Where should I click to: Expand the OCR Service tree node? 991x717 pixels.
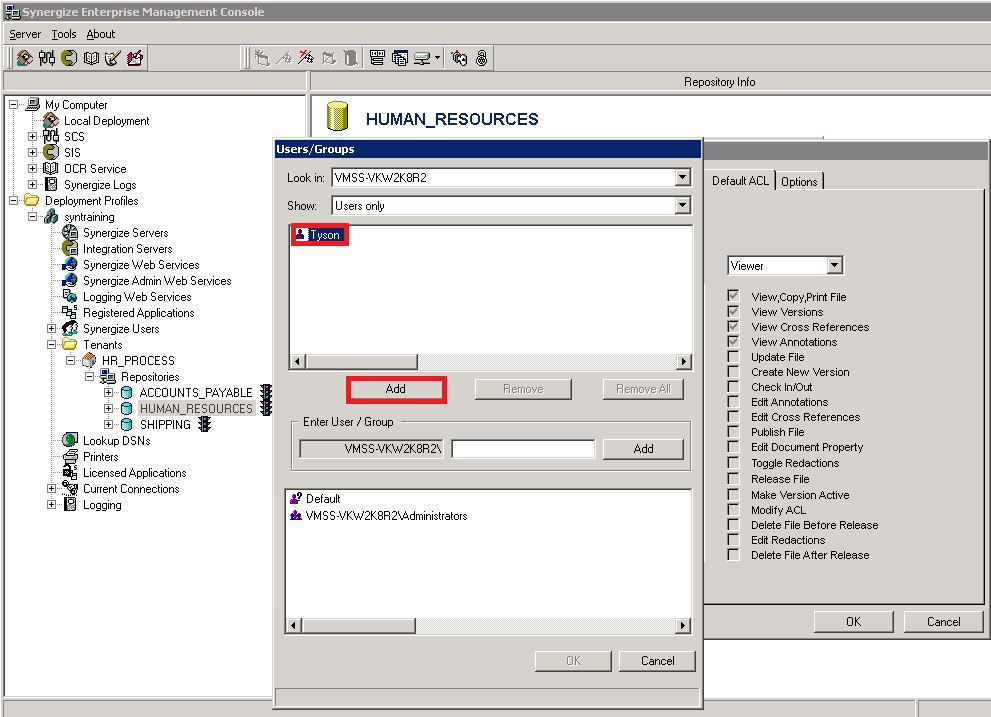tap(32, 168)
